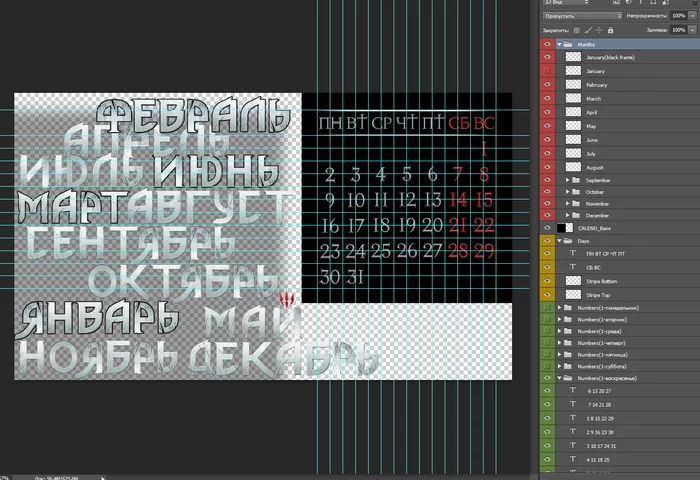Collapse the Months layer group
Viewport: 700px width, 480px height.
coord(559,45)
